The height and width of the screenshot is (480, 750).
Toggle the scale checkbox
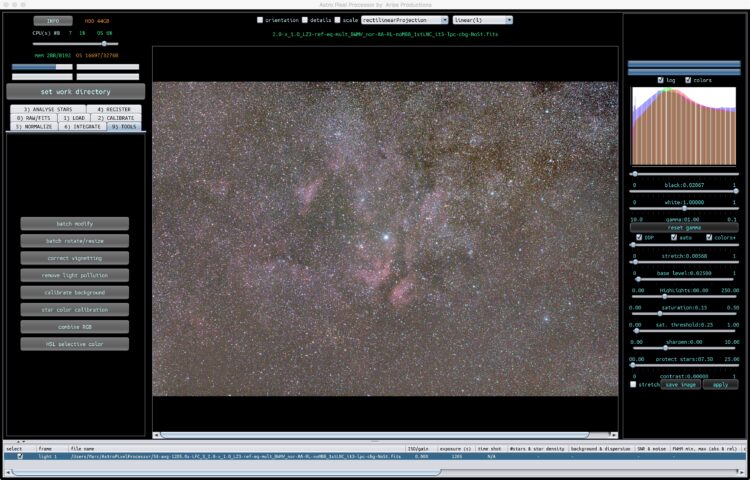(337, 20)
